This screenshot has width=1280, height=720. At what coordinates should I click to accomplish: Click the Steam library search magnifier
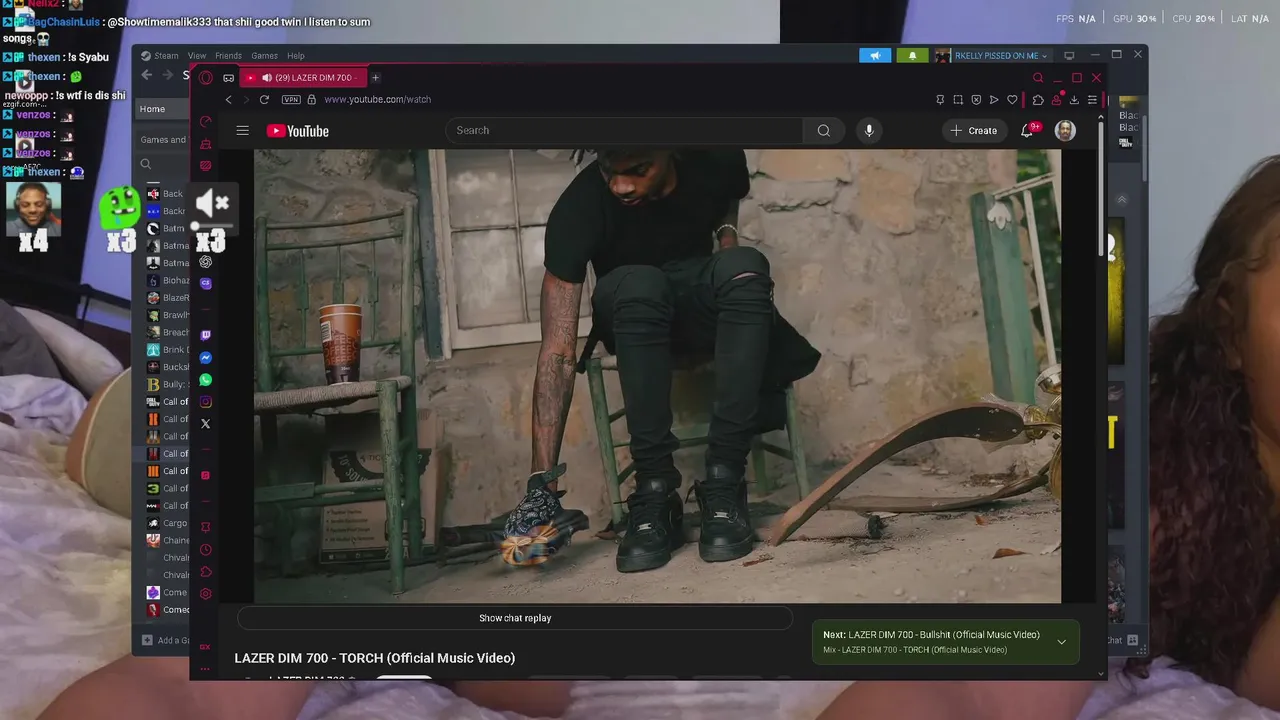point(146,164)
